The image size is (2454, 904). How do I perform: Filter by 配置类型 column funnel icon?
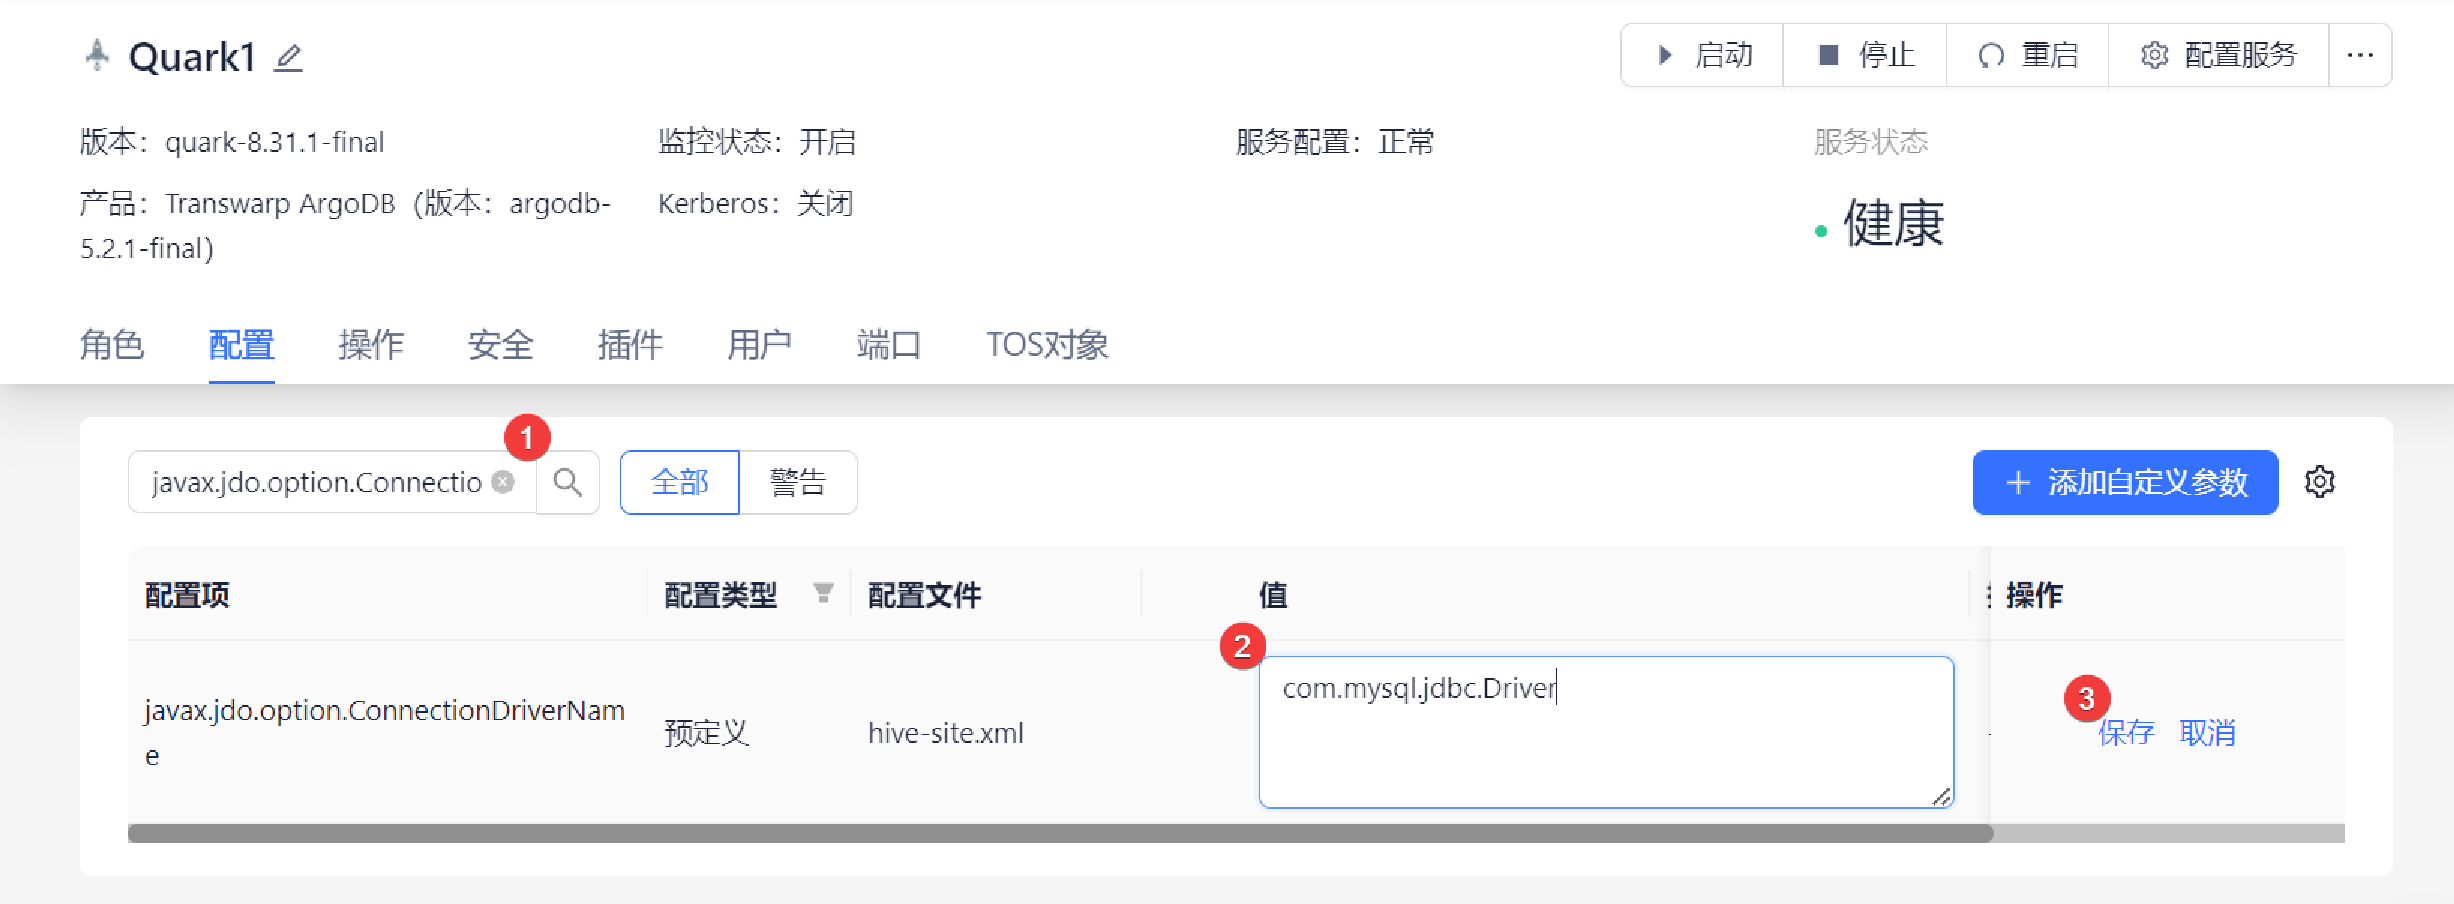click(x=823, y=594)
